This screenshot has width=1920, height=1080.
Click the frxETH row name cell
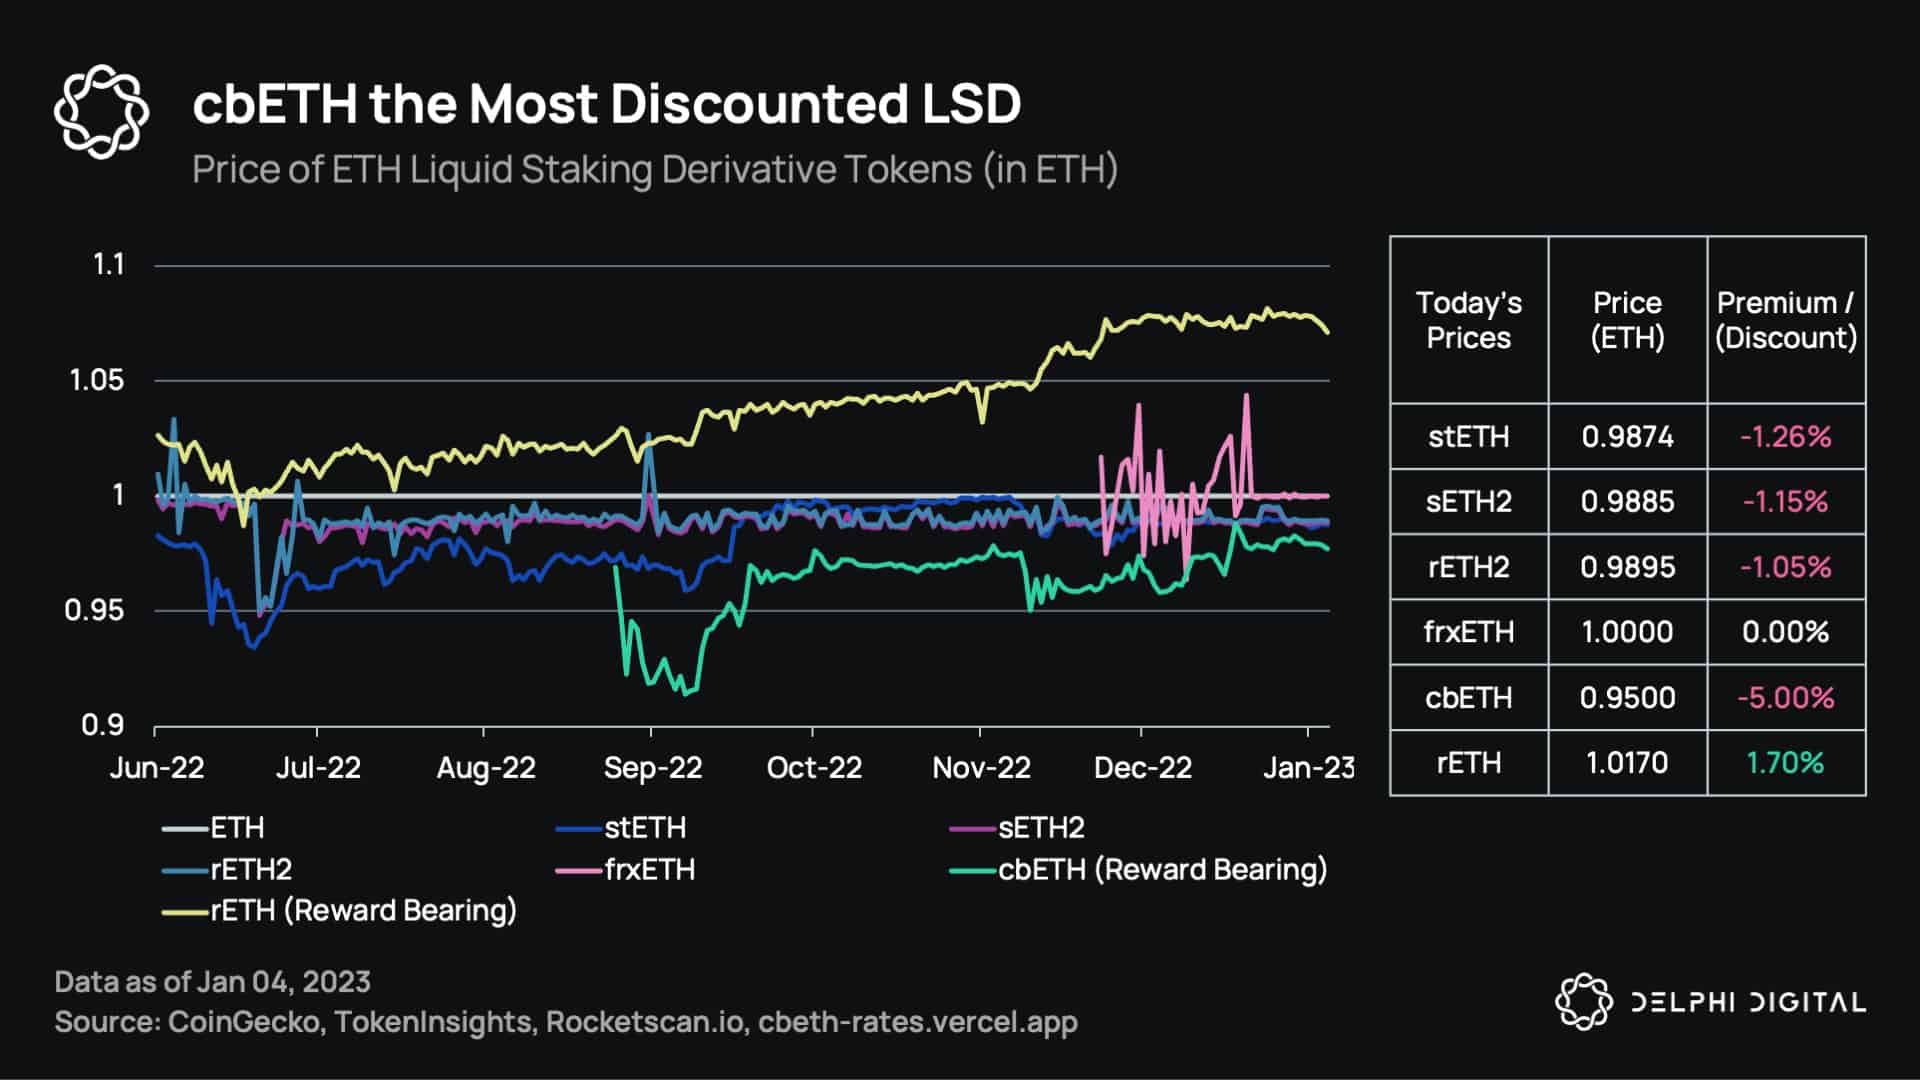pos(1469,632)
